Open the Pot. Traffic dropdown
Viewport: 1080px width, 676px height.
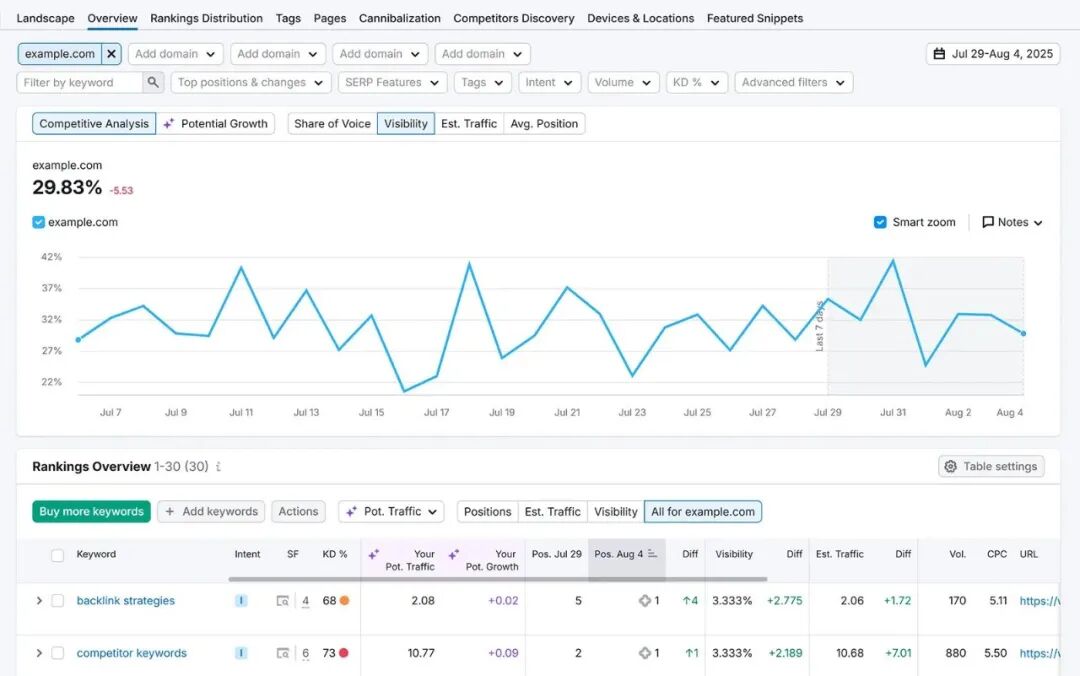click(391, 511)
